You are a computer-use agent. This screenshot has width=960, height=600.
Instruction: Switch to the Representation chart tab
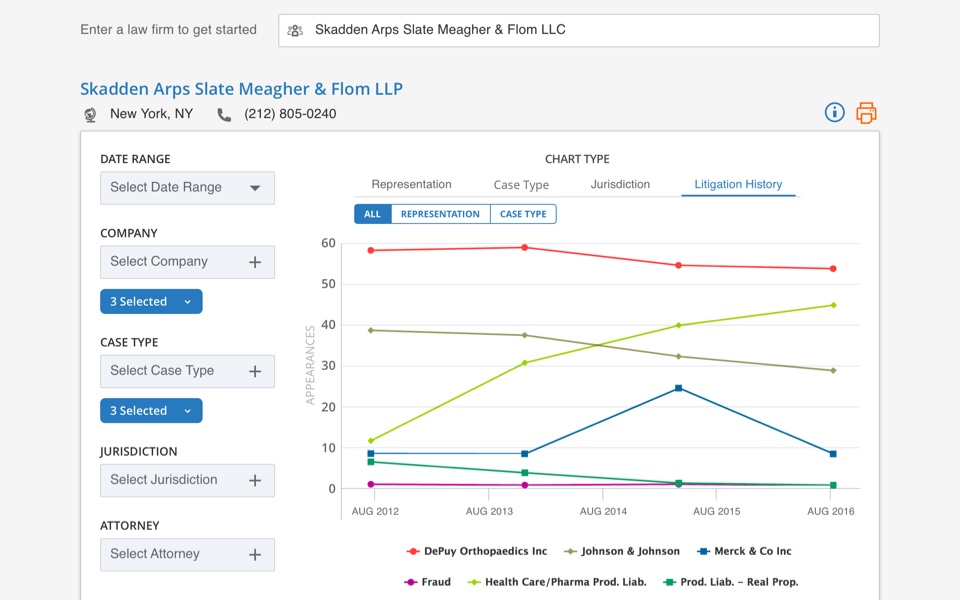(411, 184)
